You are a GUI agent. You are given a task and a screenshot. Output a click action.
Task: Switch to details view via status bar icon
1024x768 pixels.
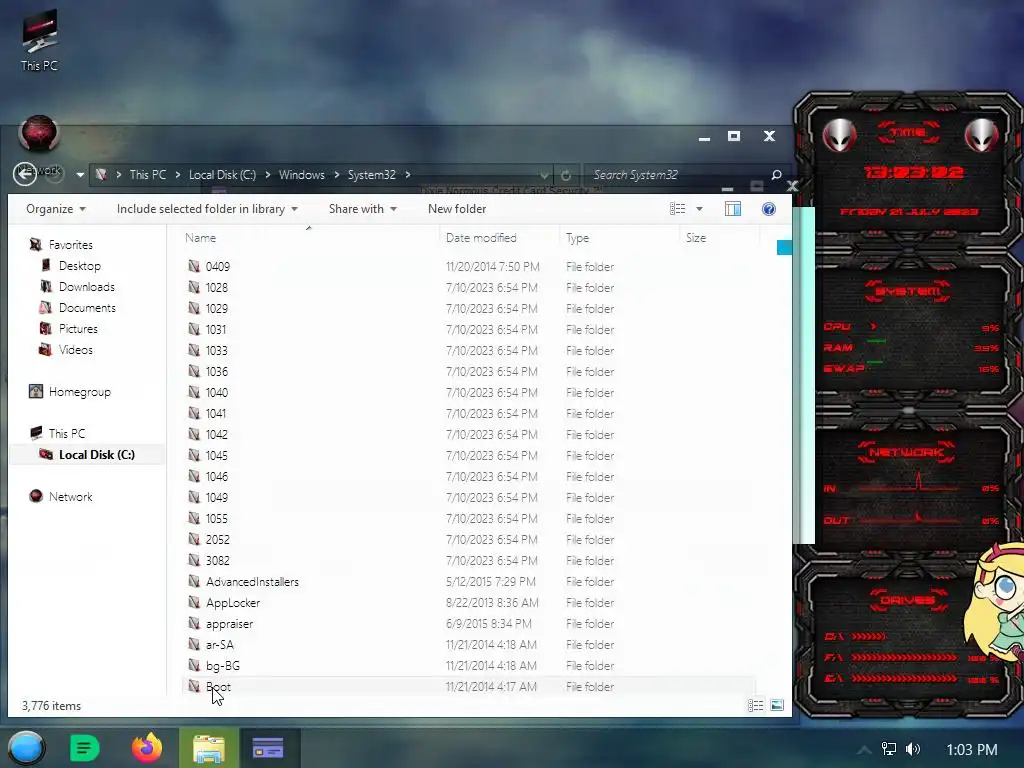click(756, 705)
